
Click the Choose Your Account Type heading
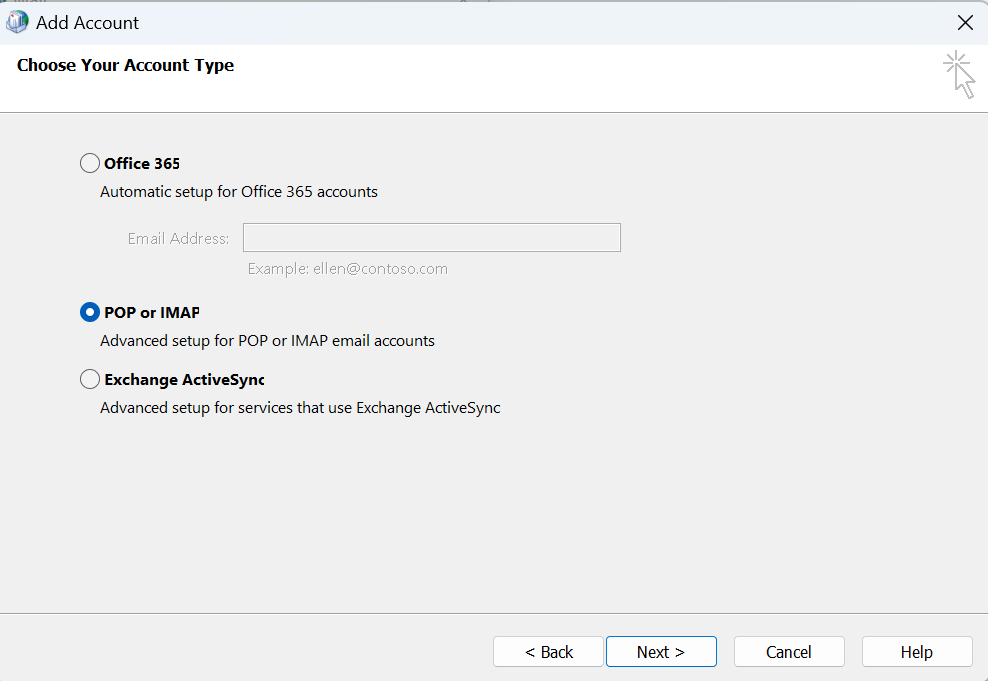125,65
